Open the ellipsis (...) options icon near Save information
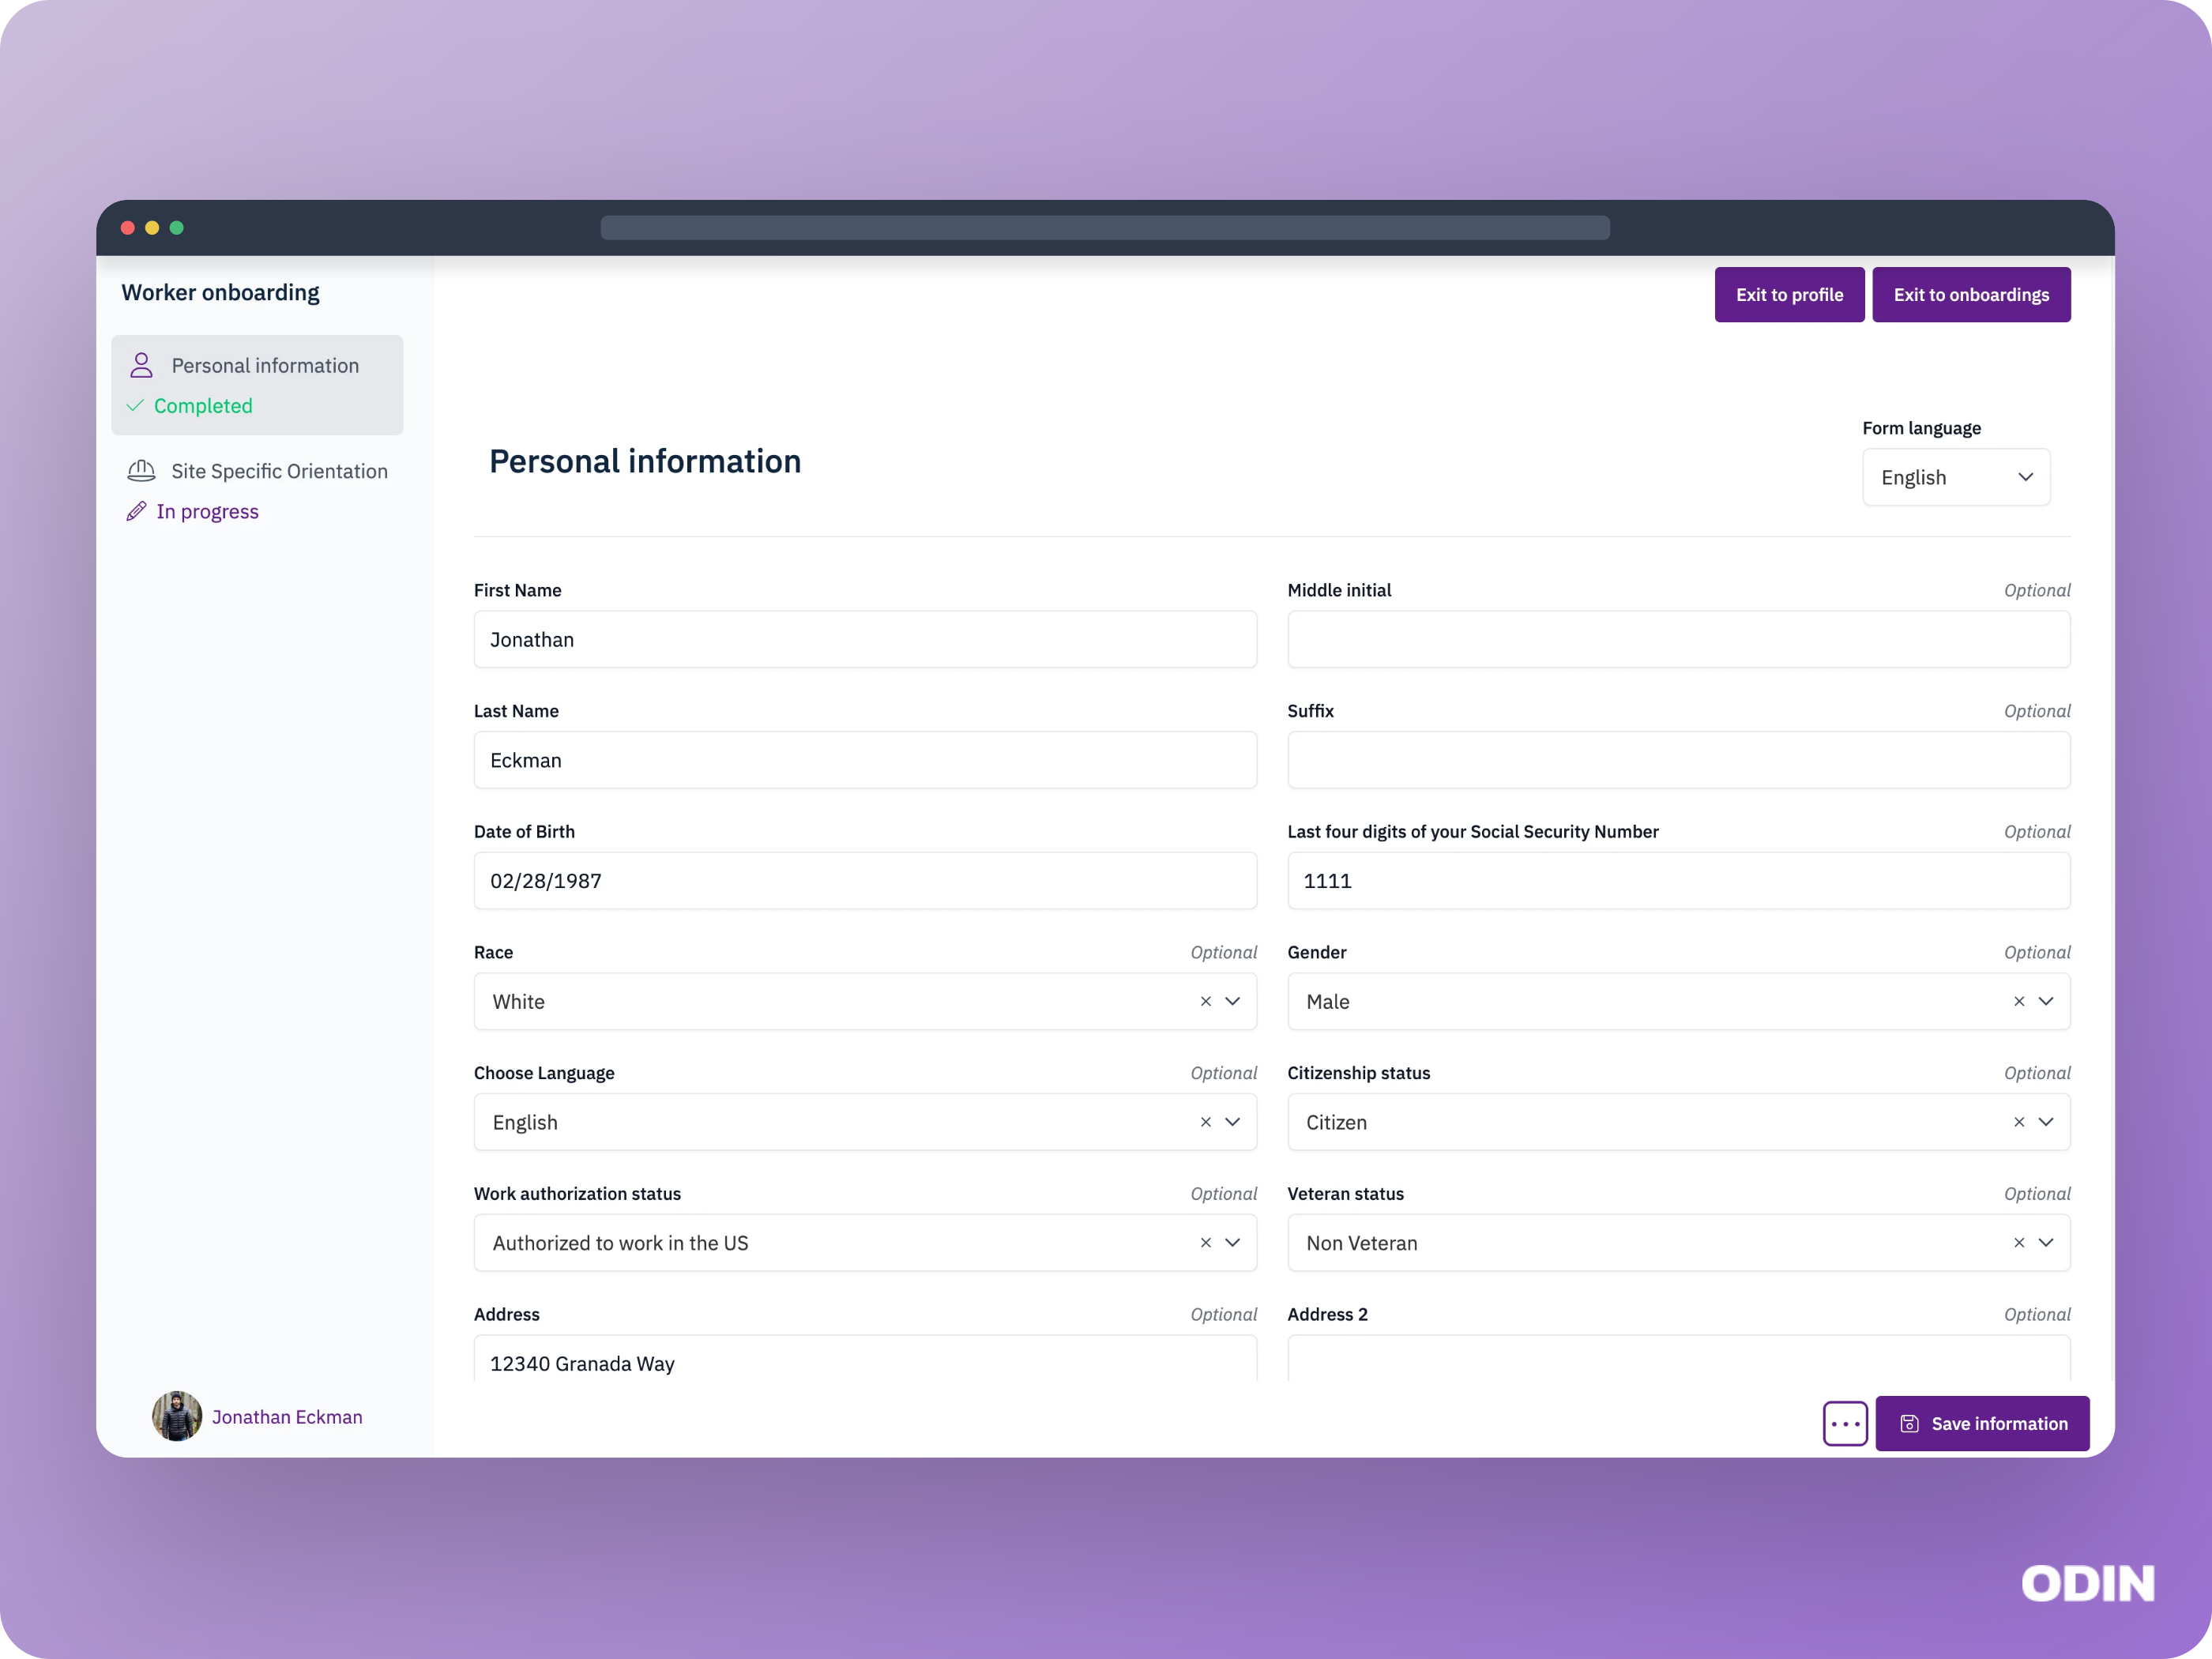Screen dimensions: 2212x1659 pos(1845,1423)
